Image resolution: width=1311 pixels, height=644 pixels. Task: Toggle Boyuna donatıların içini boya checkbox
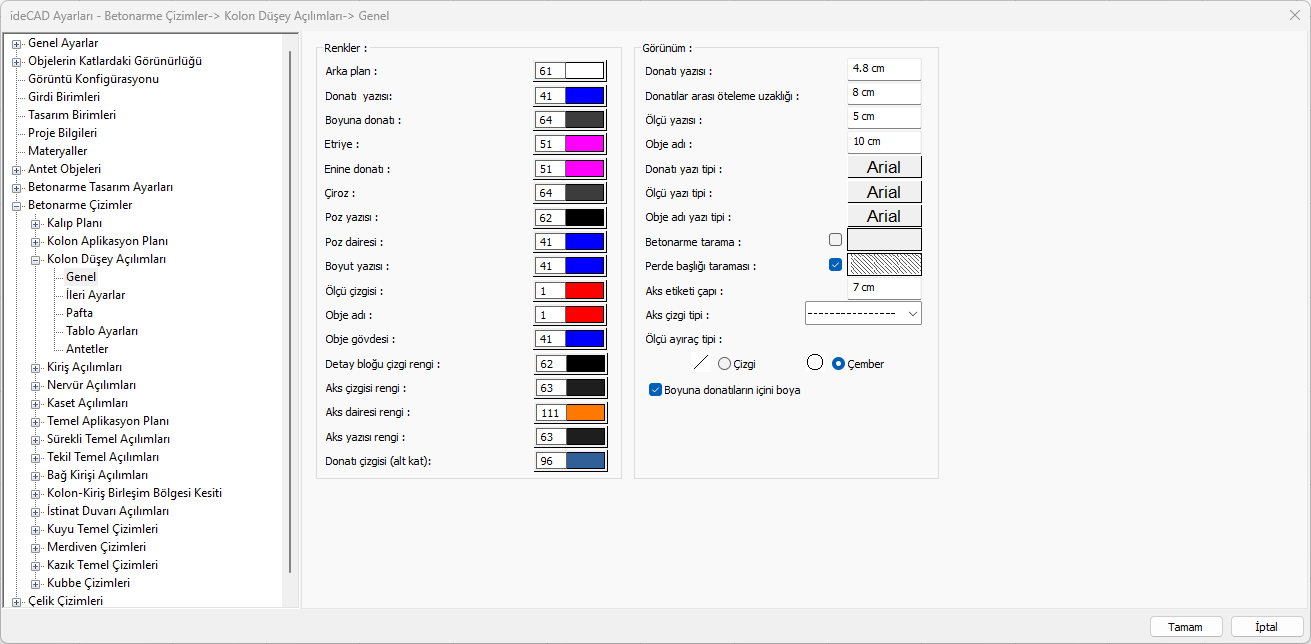coord(656,390)
